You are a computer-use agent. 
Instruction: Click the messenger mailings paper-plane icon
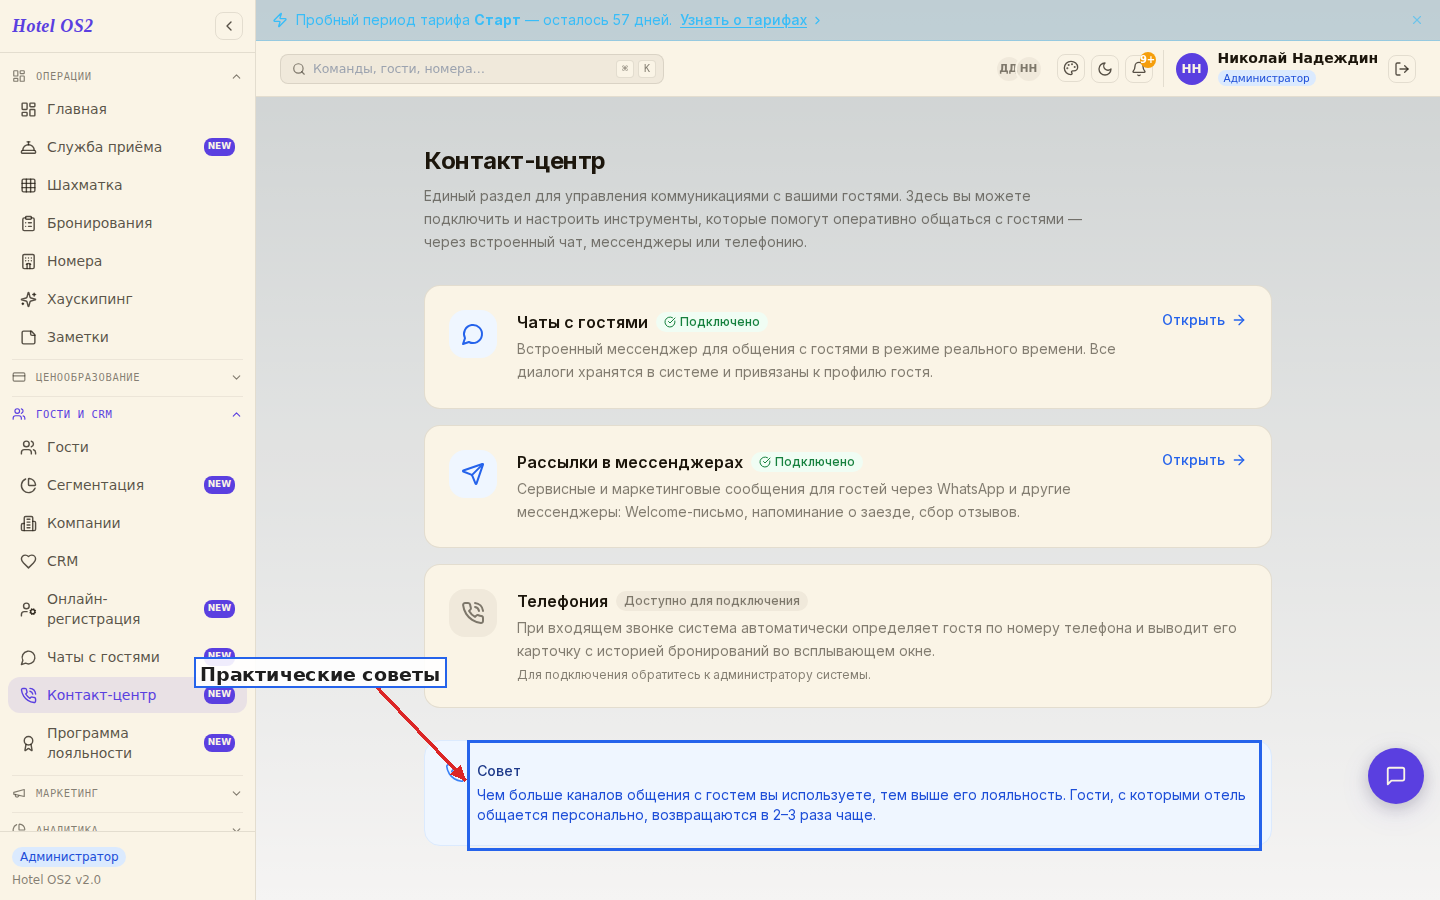473,474
